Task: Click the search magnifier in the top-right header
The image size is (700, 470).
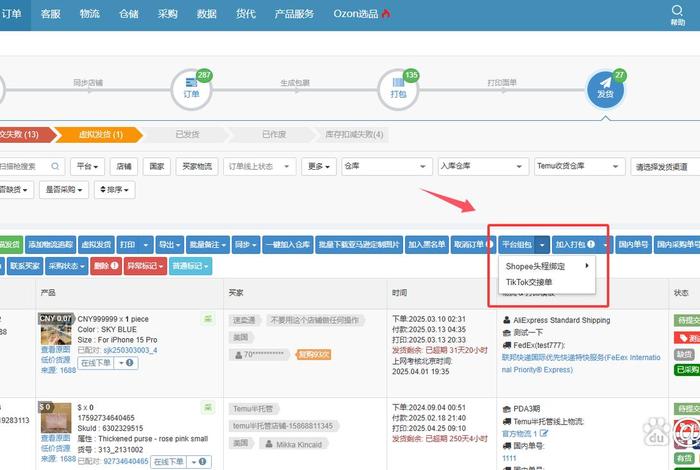Action: click(677, 10)
